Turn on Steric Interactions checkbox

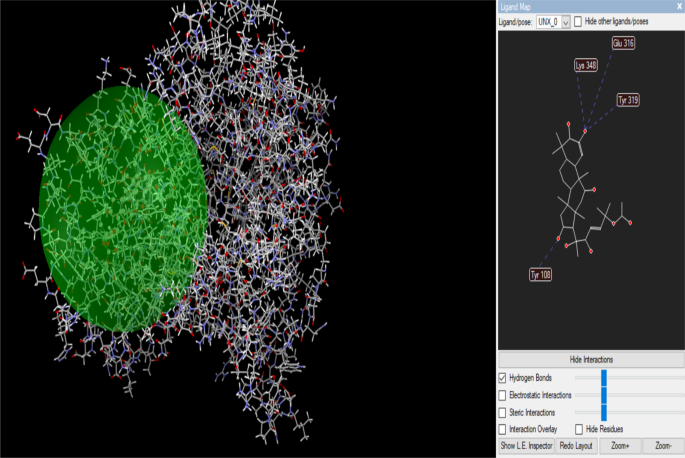coord(503,412)
